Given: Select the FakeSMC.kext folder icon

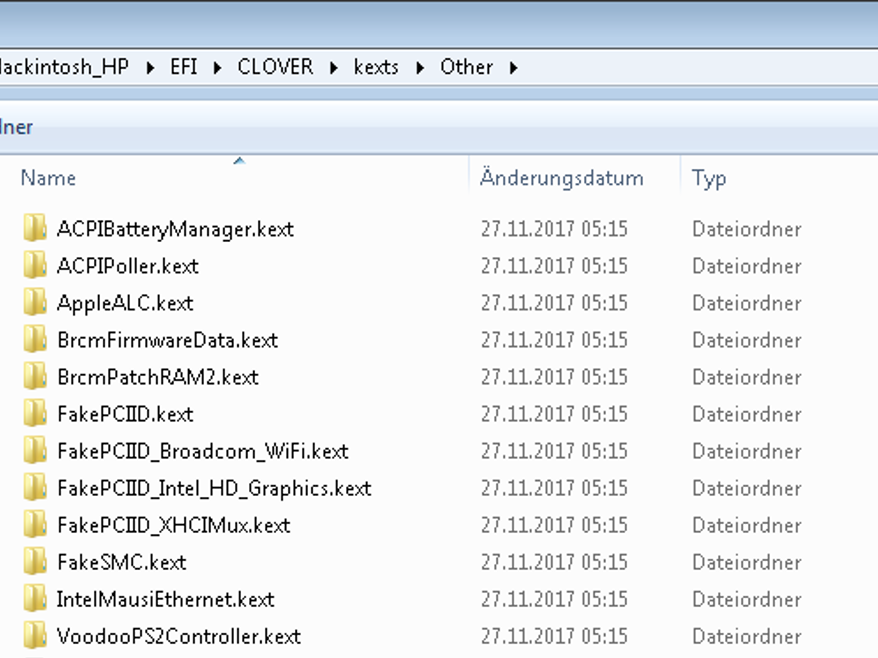Looking at the screenshot, I should tap(35, 562).
